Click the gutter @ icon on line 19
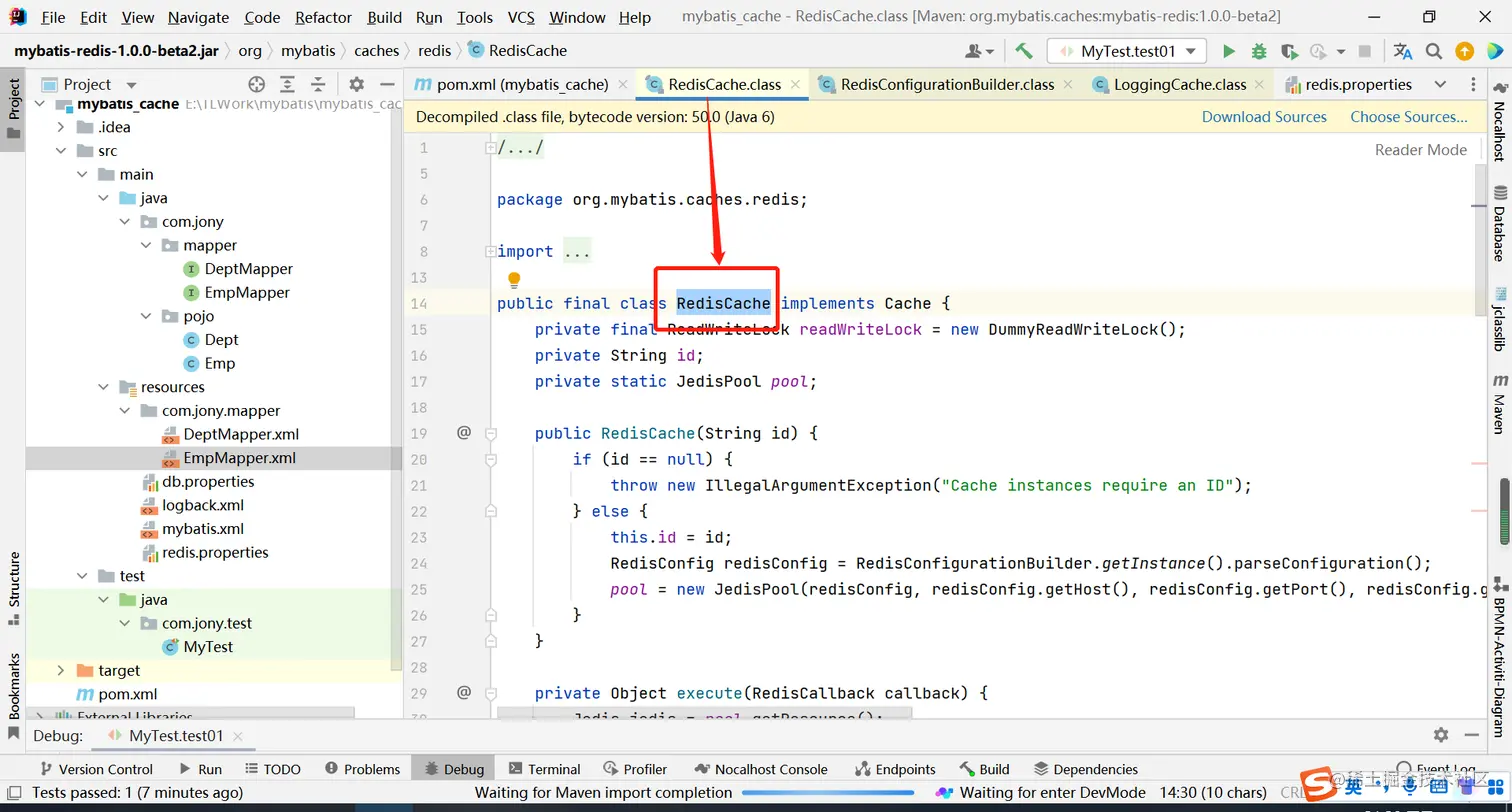Screen dimensions: 1512x812 tap(464, 433)
